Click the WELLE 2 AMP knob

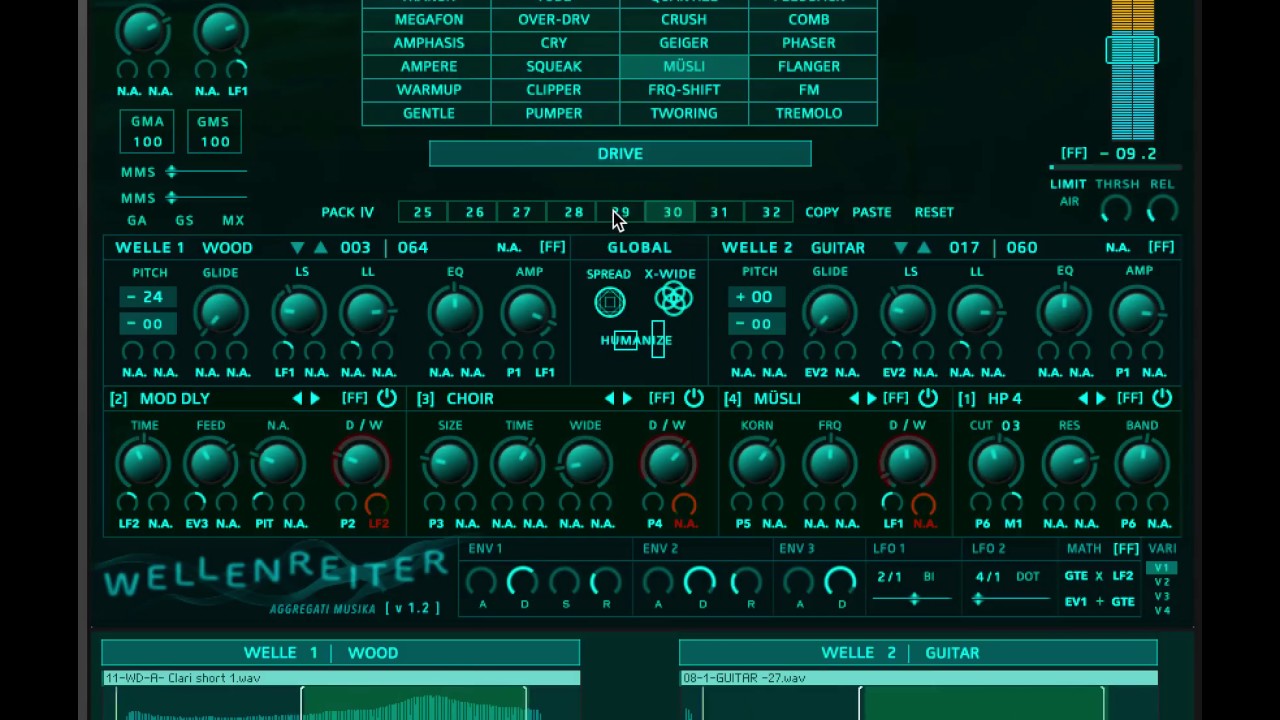point(1139,313)
